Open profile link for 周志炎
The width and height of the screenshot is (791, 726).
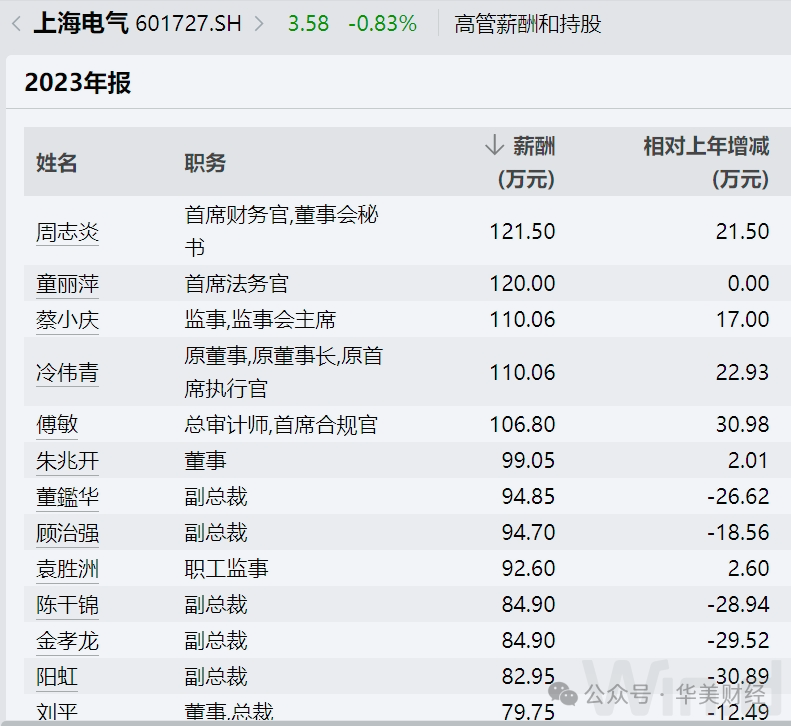[67, 232]
